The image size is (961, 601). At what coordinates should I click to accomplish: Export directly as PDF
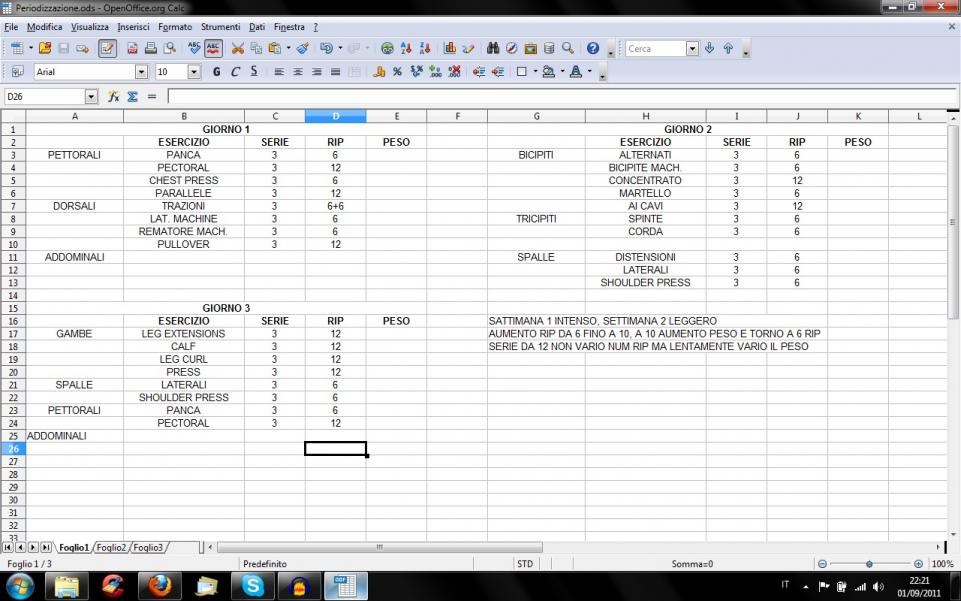(x=132, y=48)
